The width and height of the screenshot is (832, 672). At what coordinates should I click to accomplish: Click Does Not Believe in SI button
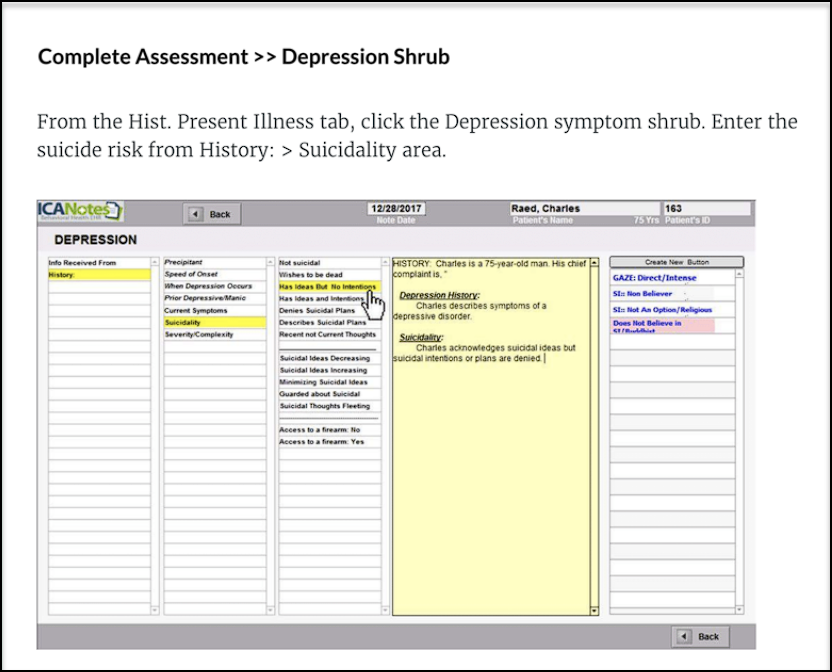[x=672, y=325]
